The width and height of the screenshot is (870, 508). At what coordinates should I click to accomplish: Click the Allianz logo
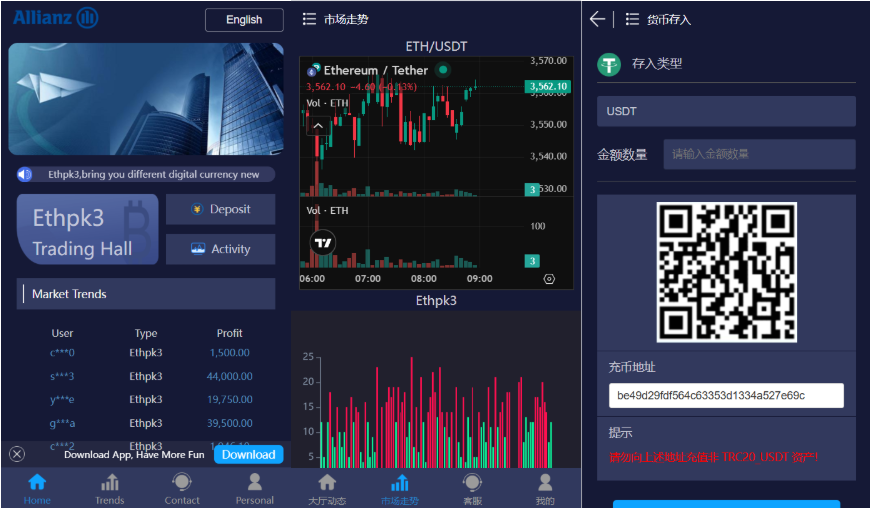pos(56,18)
